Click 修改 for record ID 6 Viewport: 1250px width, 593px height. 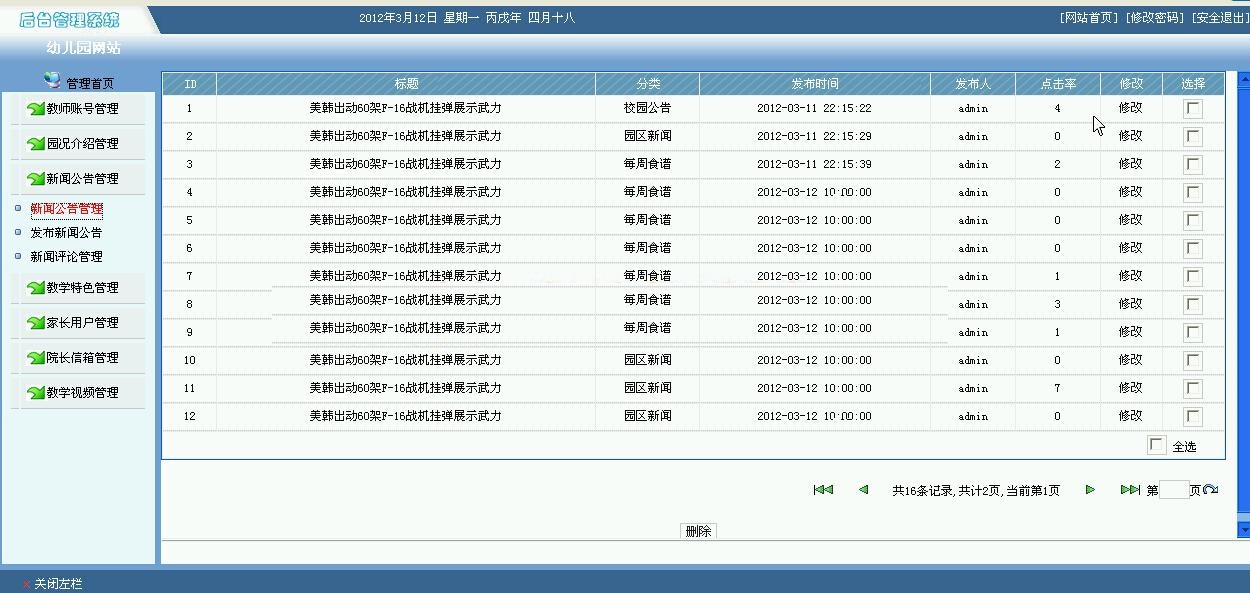(x=1130, y=248)
